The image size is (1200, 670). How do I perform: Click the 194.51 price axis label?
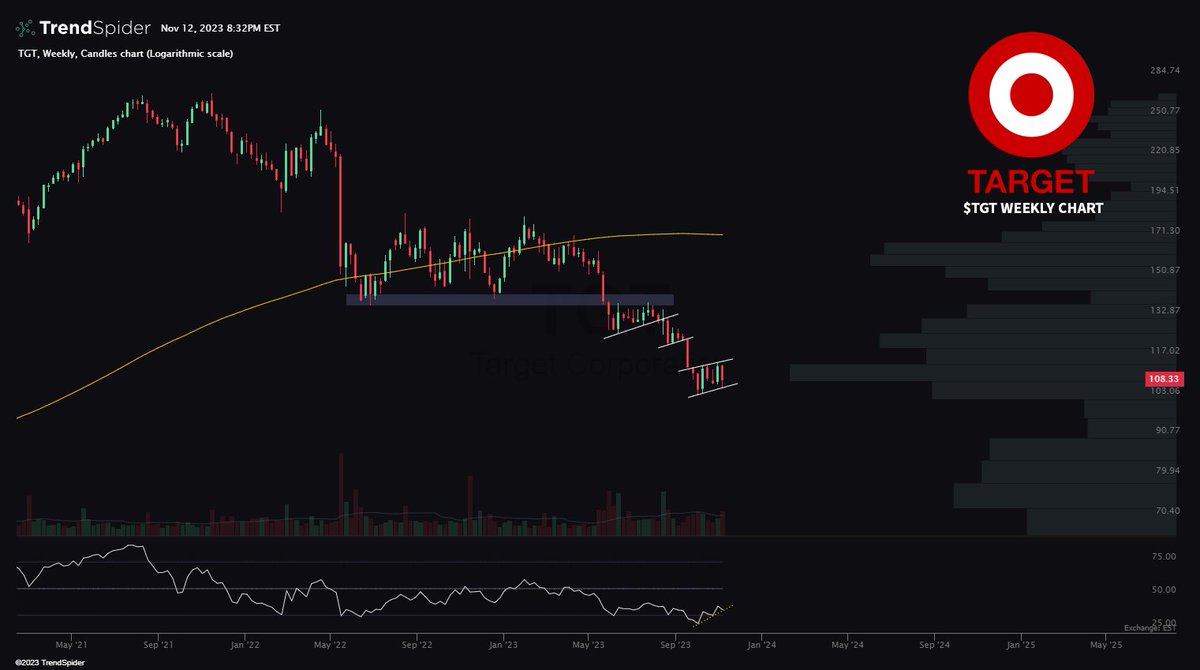(x=1165, y=190)
